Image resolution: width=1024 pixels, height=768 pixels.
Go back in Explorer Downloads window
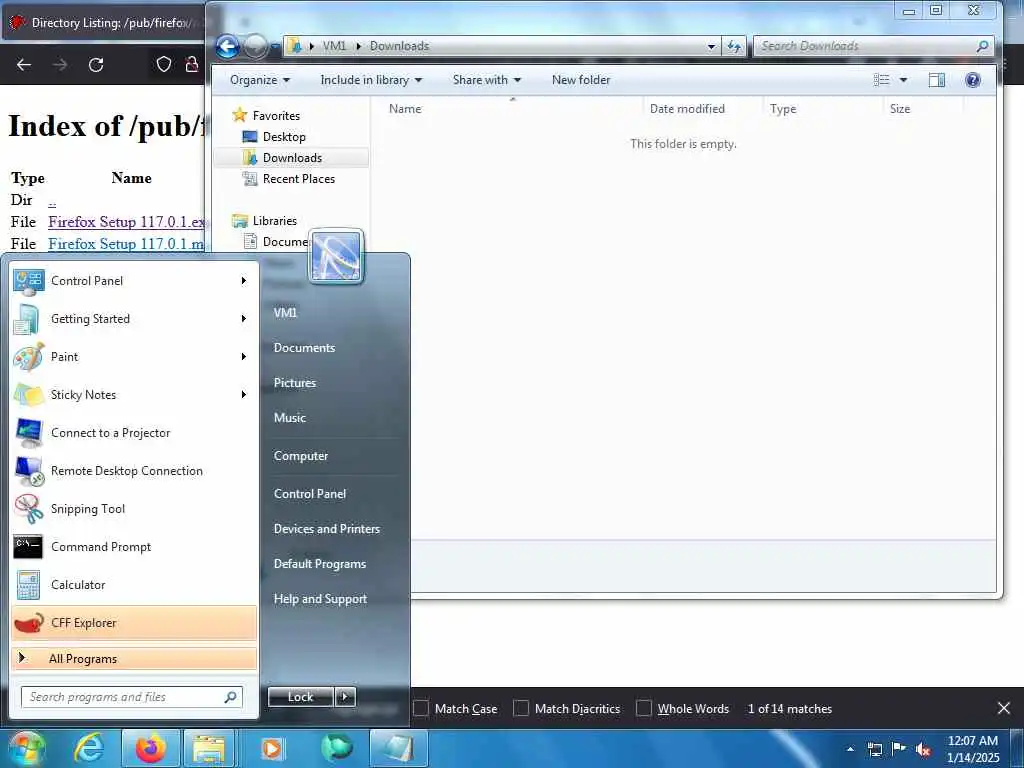(x=227, y=46)
